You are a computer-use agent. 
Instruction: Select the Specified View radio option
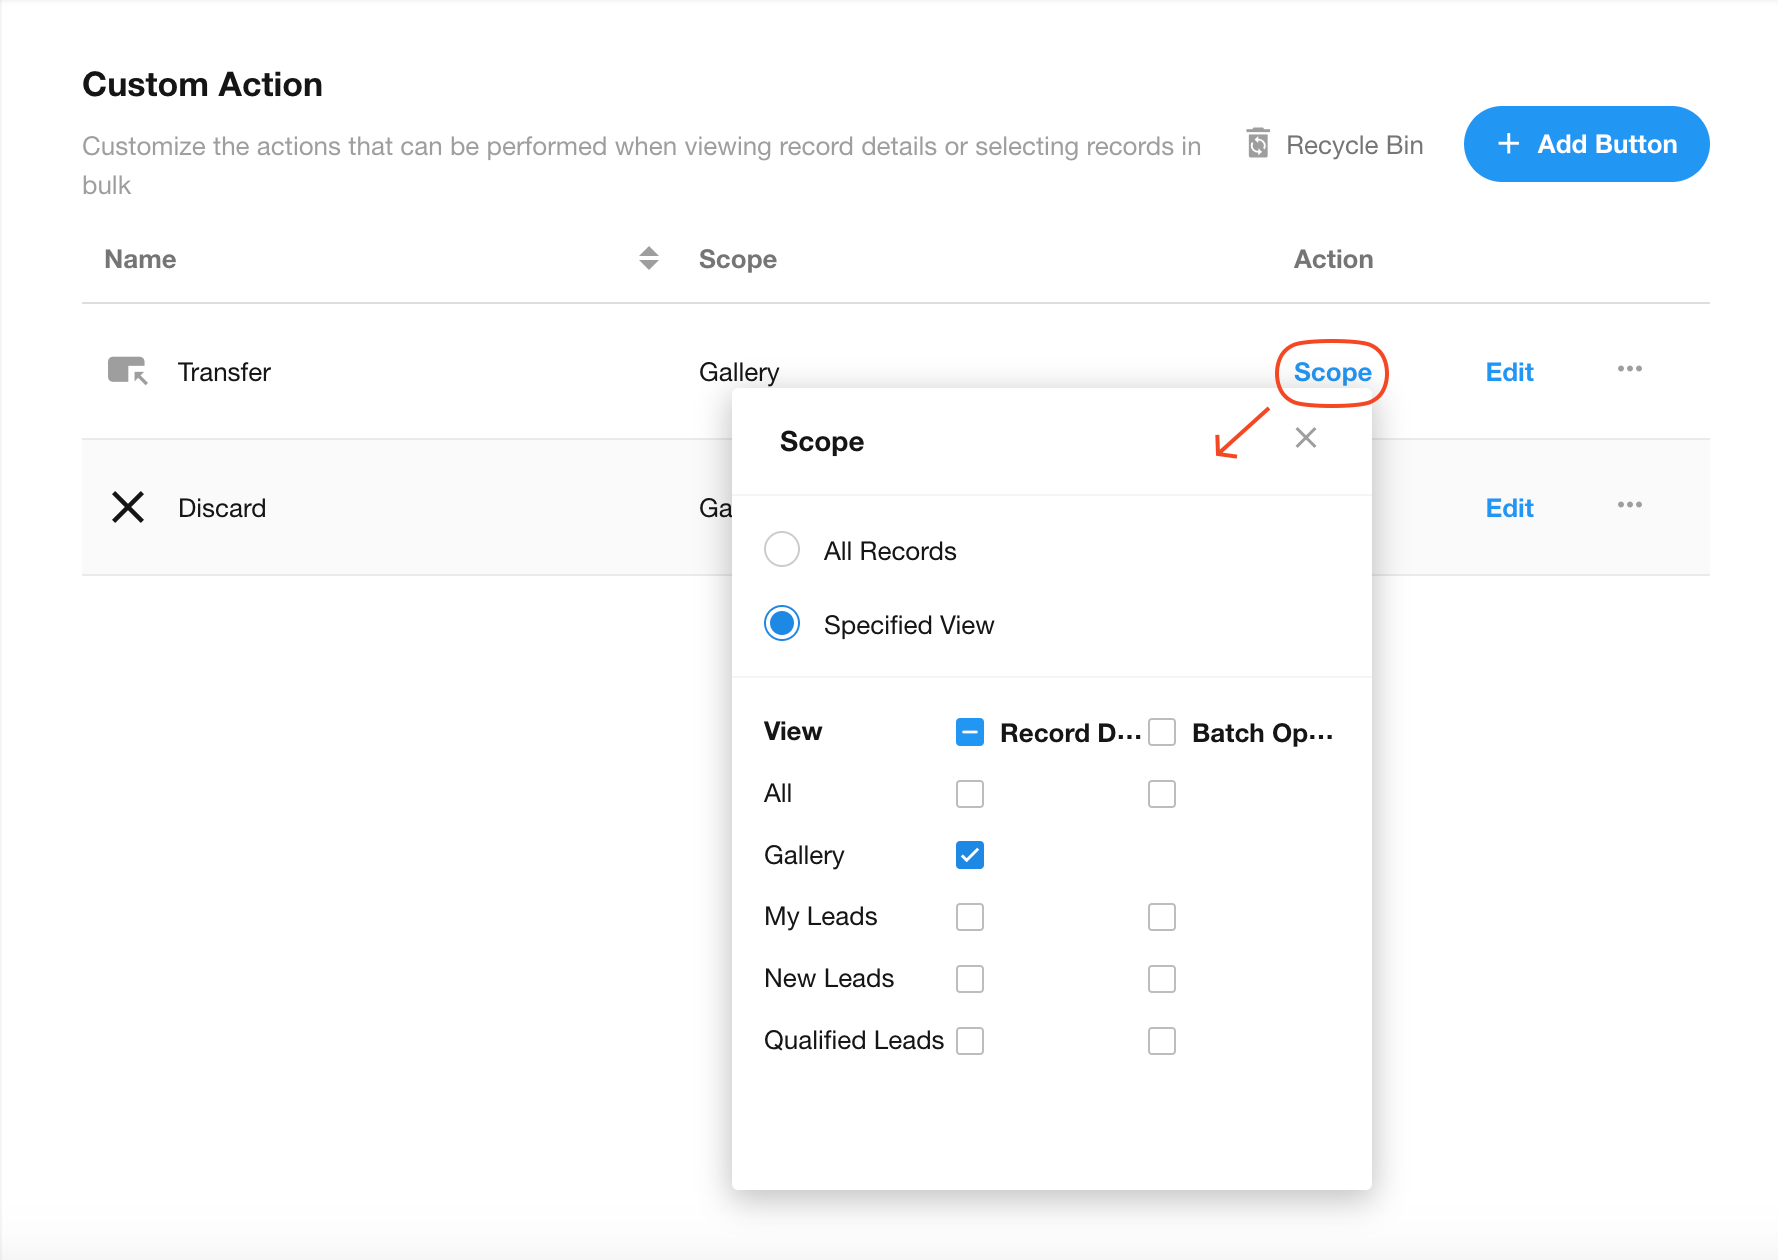coord(782,623)
